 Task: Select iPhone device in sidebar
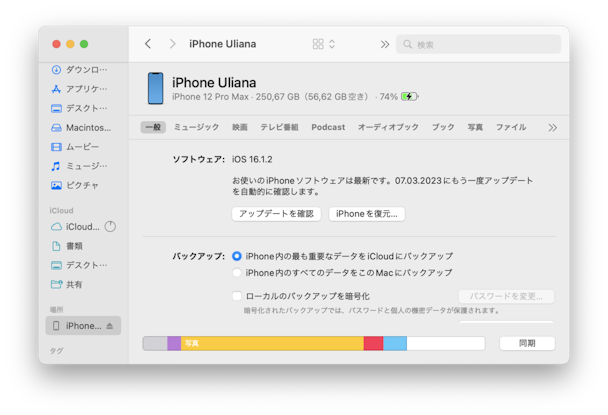coord(83,326)
